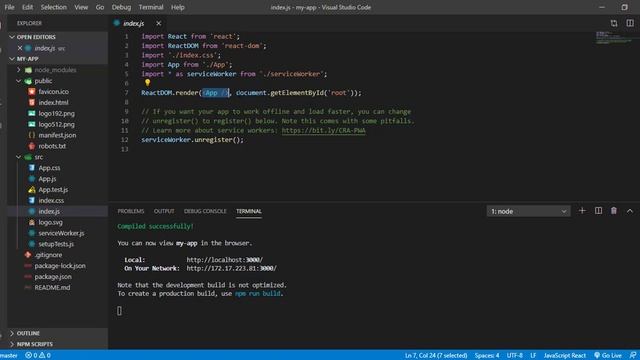Click the feedback icon in status bar

[x=633, y=355]
